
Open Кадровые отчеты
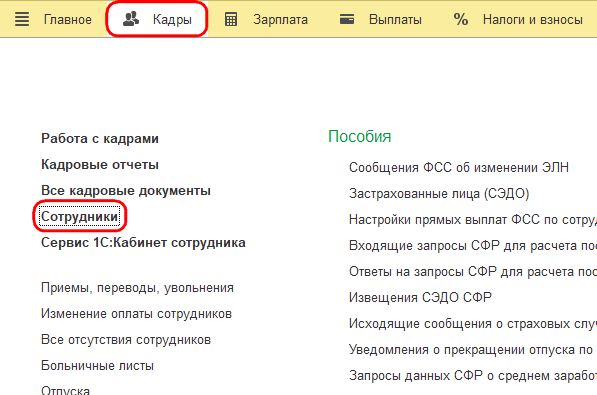pyautogui.click(x=100, y=165)
